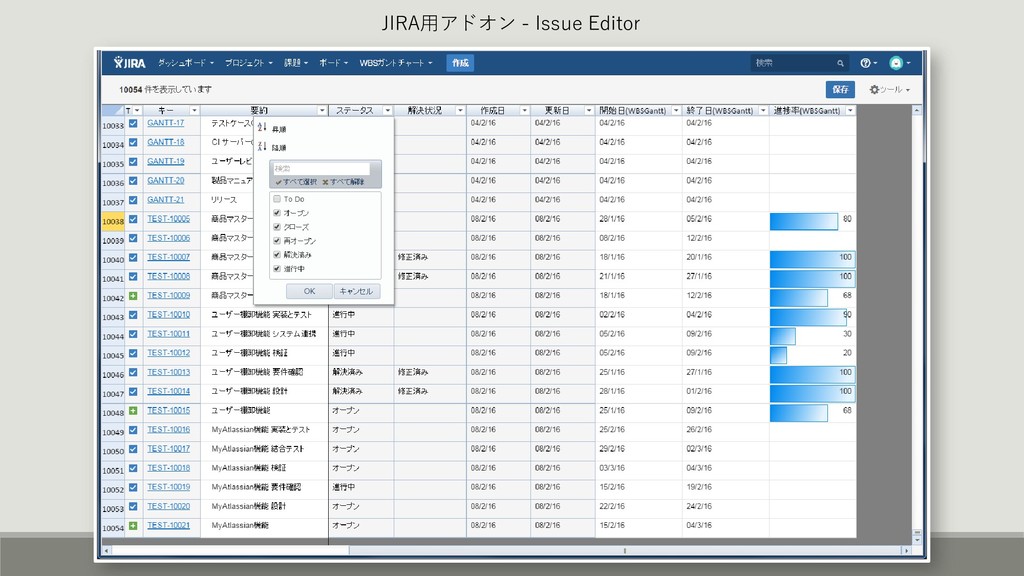The height and width of the screenshot is (576, 1024).
Task: Open the ダッシュボード menu
Action: [x=185, y=63]
